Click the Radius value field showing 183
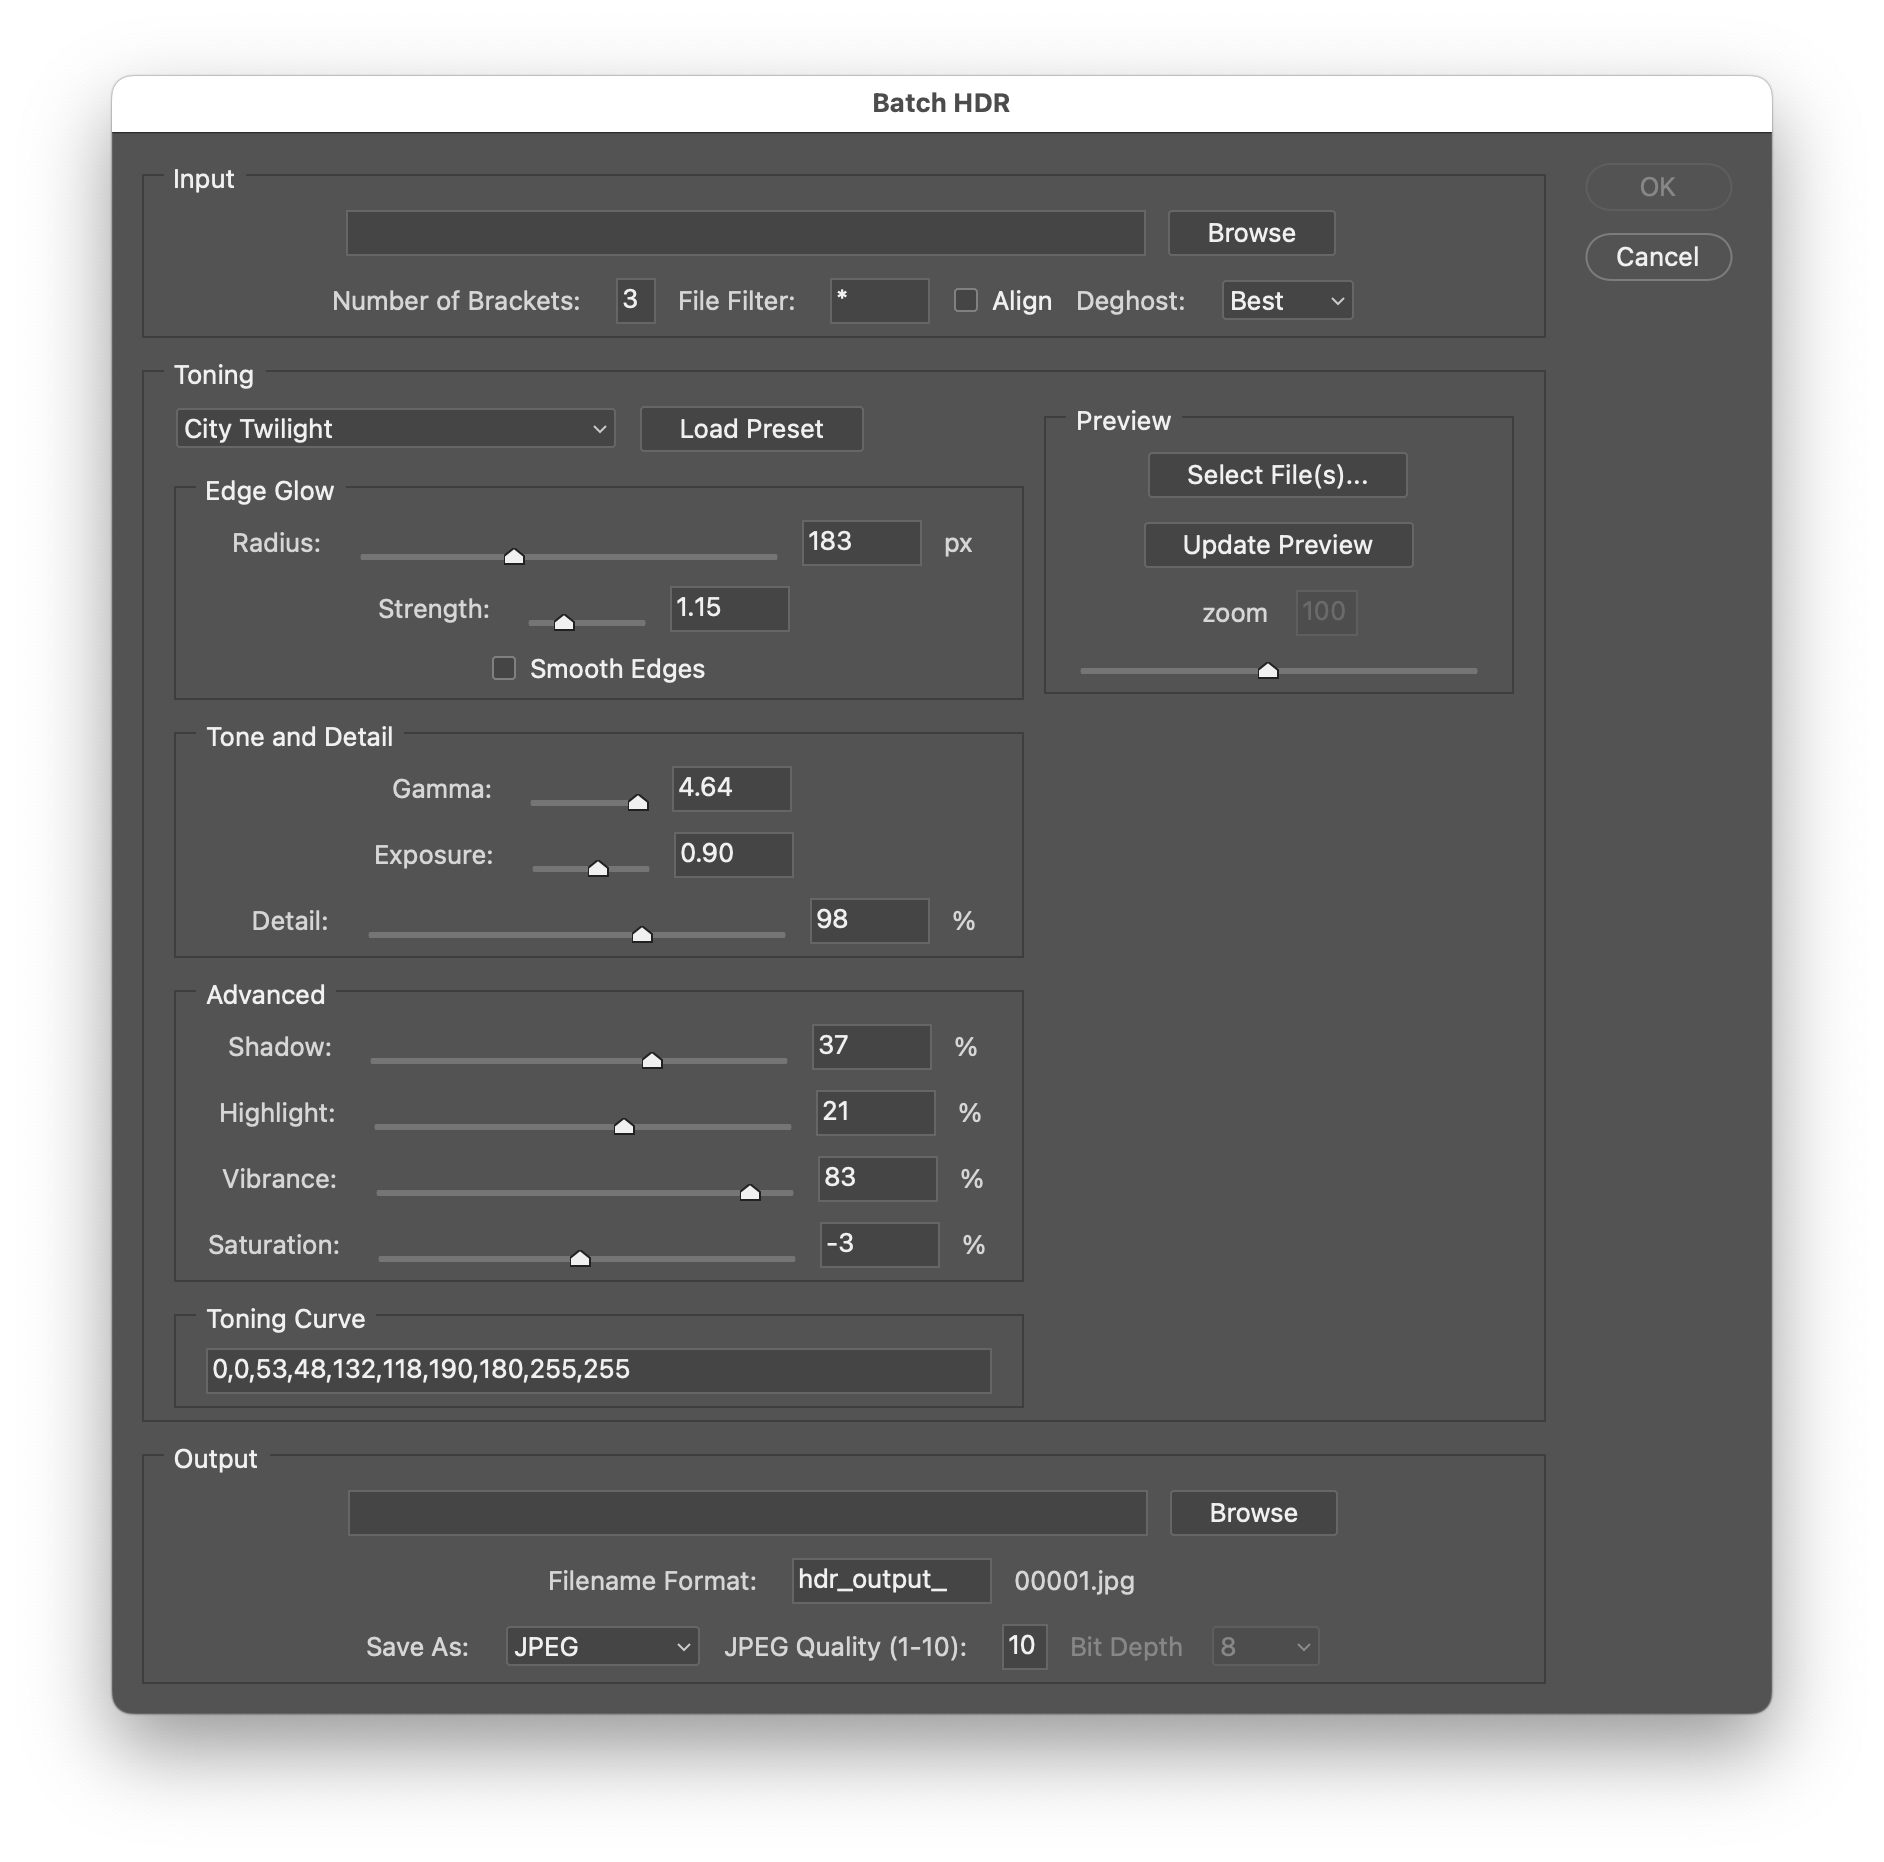The image size is (1884, 1862). (x=862, y=543)
